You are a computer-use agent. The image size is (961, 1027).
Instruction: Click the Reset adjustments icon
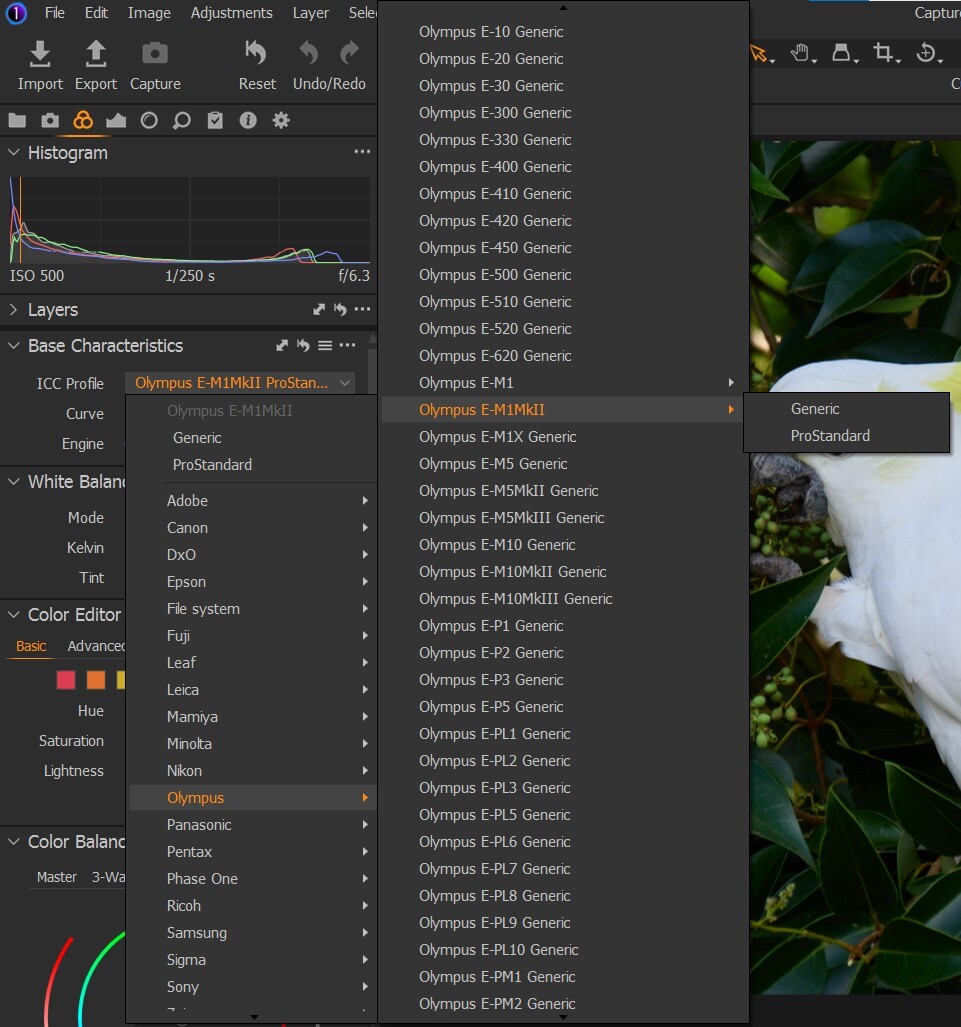pos(257,55)
